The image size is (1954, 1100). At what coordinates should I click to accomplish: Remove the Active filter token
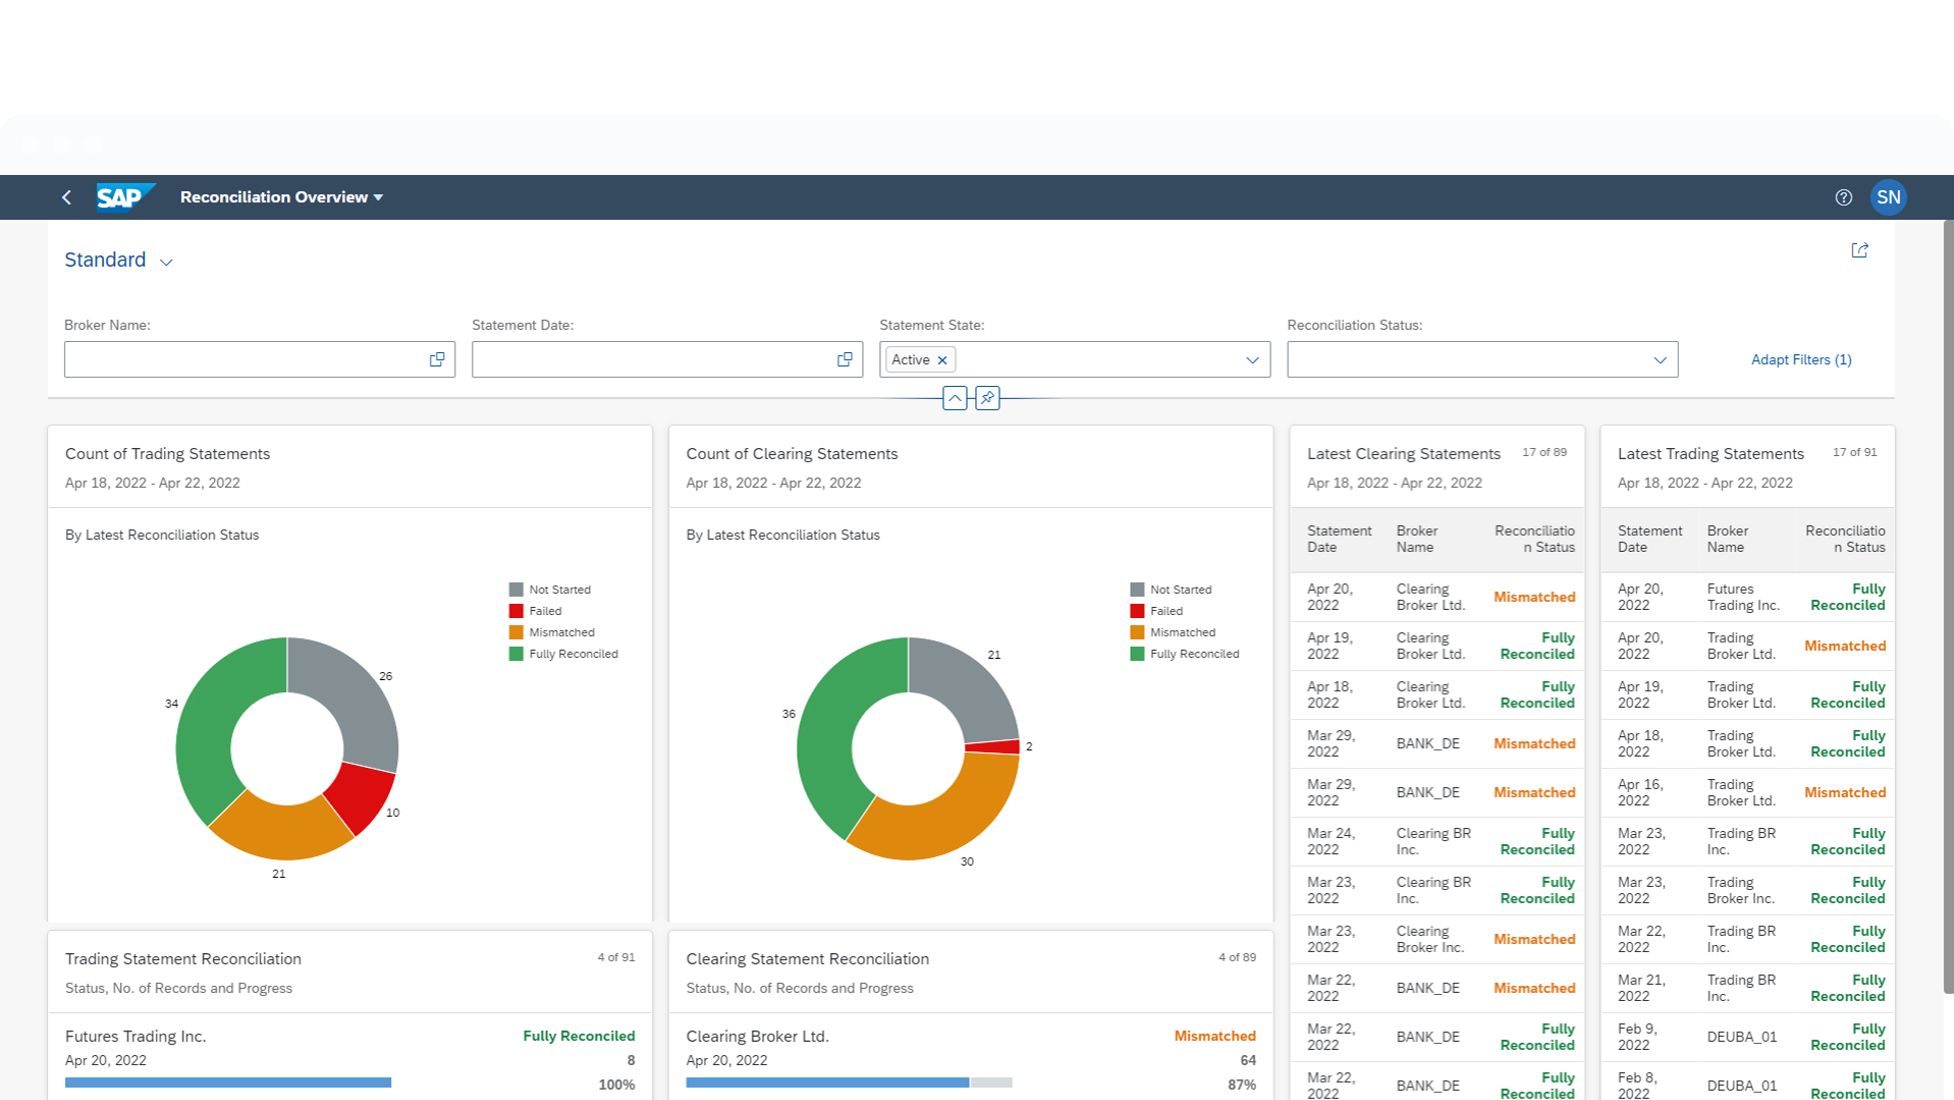(x=942, y=361)
